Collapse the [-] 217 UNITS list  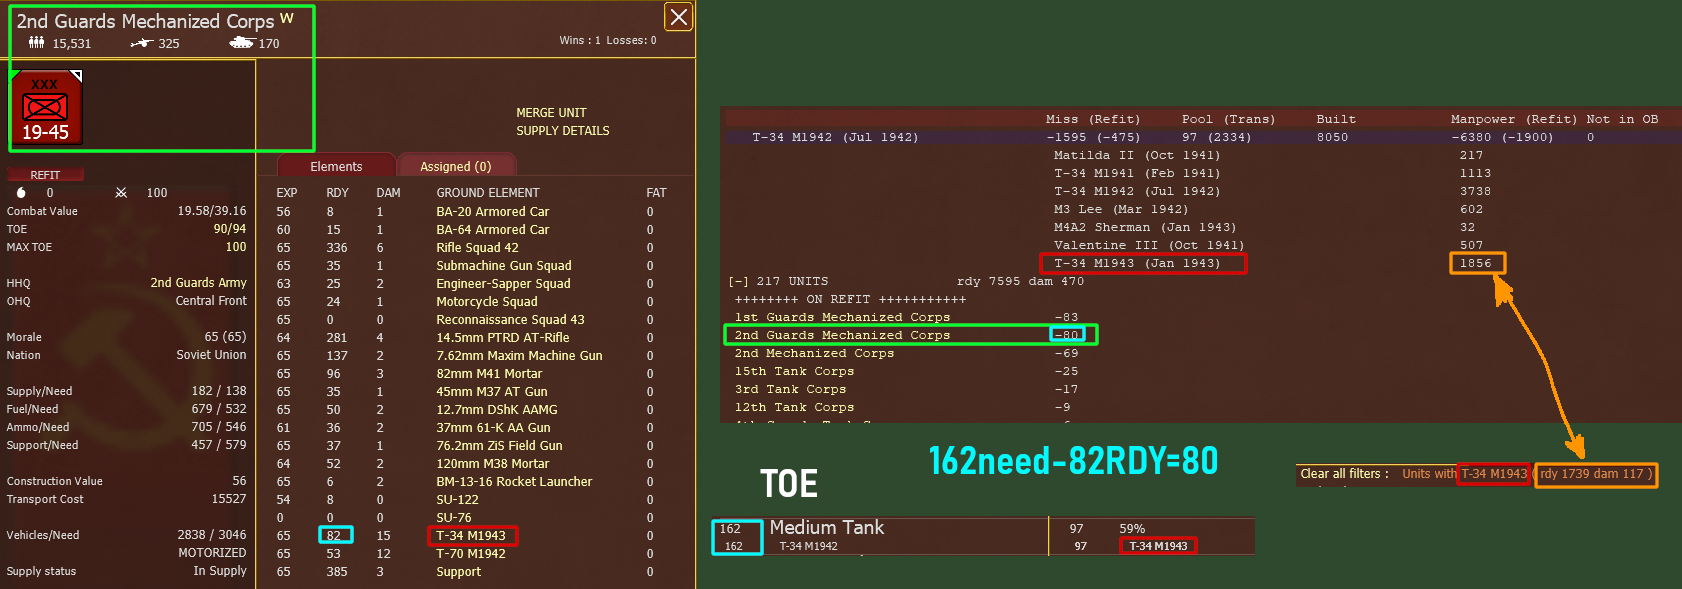click(x=738, y=282)
